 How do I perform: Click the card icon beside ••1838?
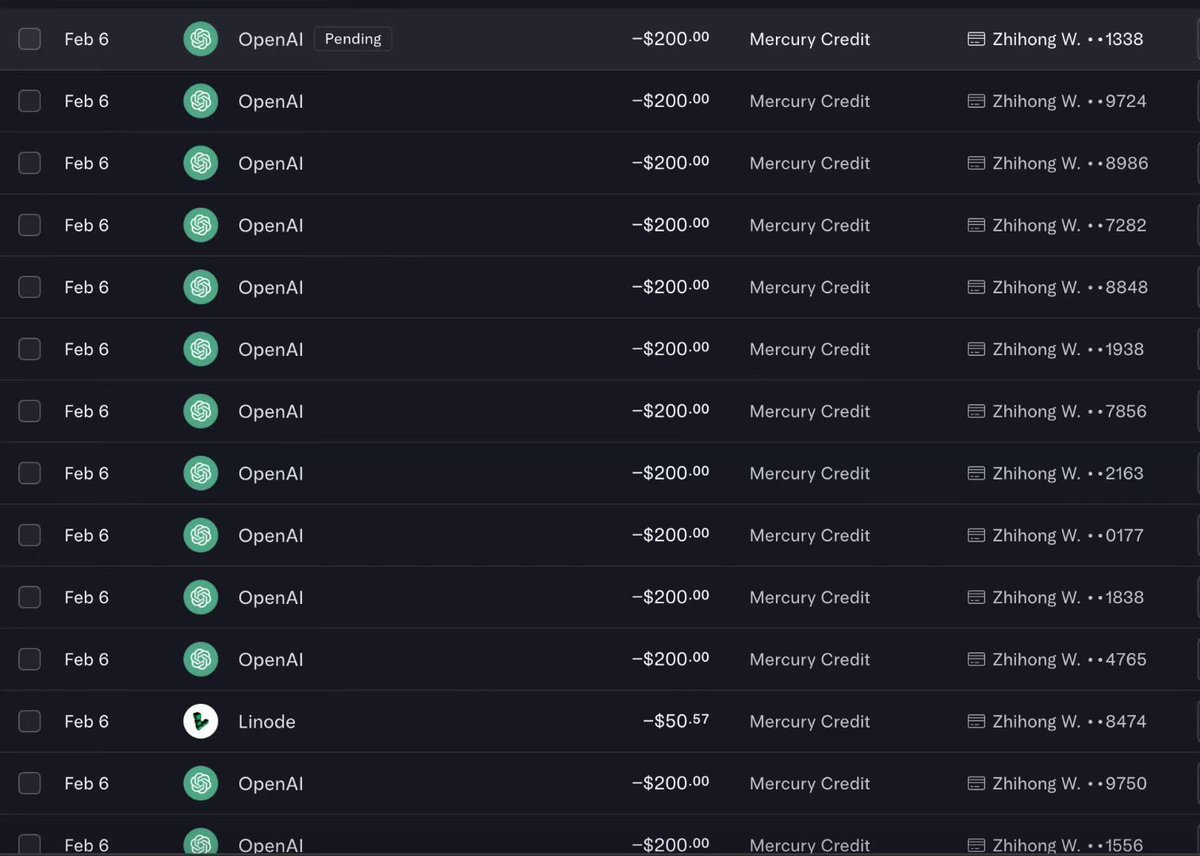977,597
